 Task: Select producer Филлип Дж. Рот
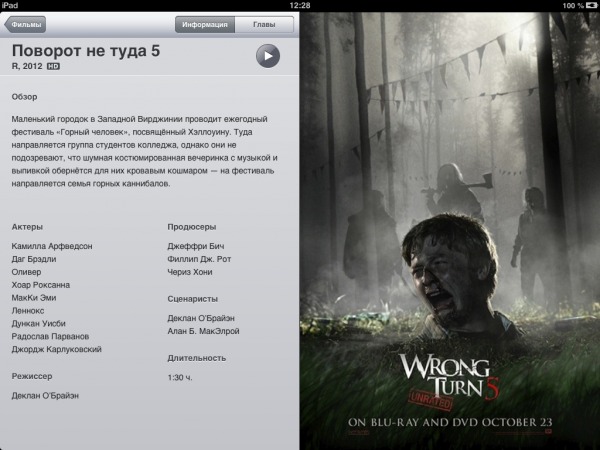[199, 259]
